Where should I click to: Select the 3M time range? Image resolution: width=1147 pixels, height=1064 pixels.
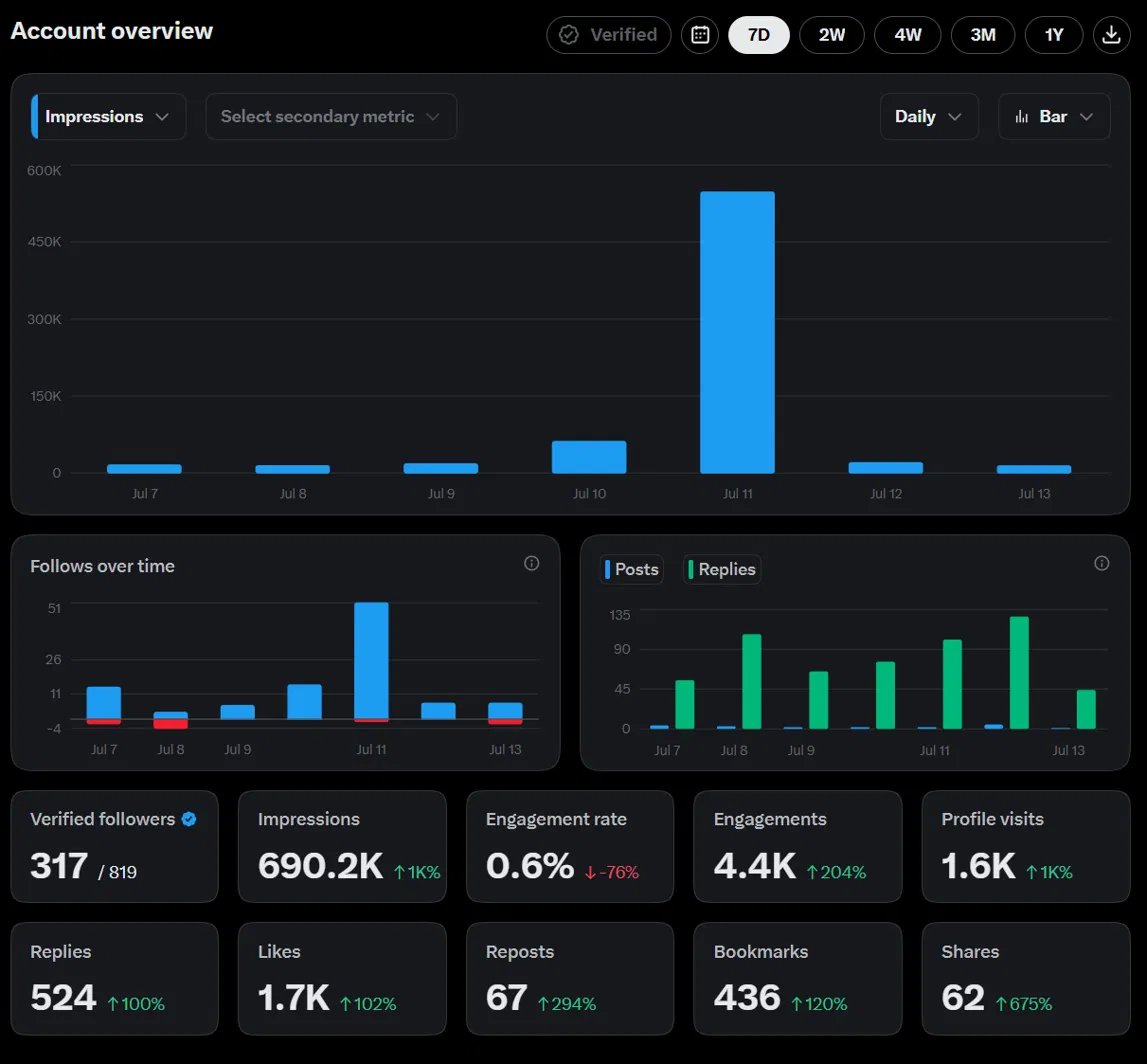[983, 34]
